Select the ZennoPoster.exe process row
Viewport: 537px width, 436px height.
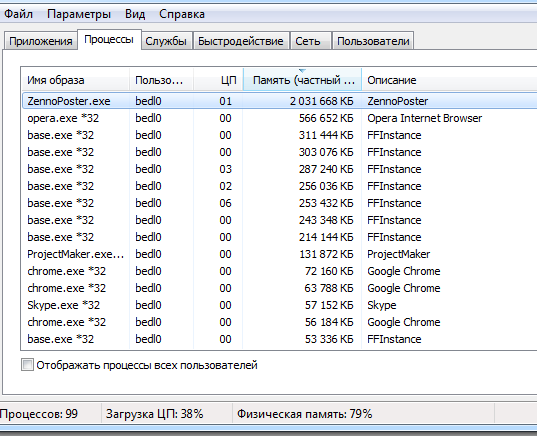click(279, 101)
